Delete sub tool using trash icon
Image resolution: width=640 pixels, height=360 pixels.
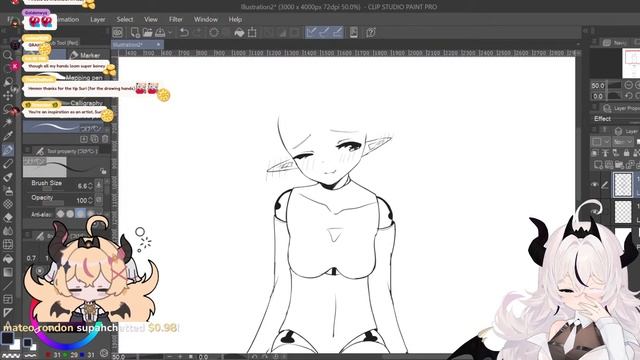coord(105,139)
